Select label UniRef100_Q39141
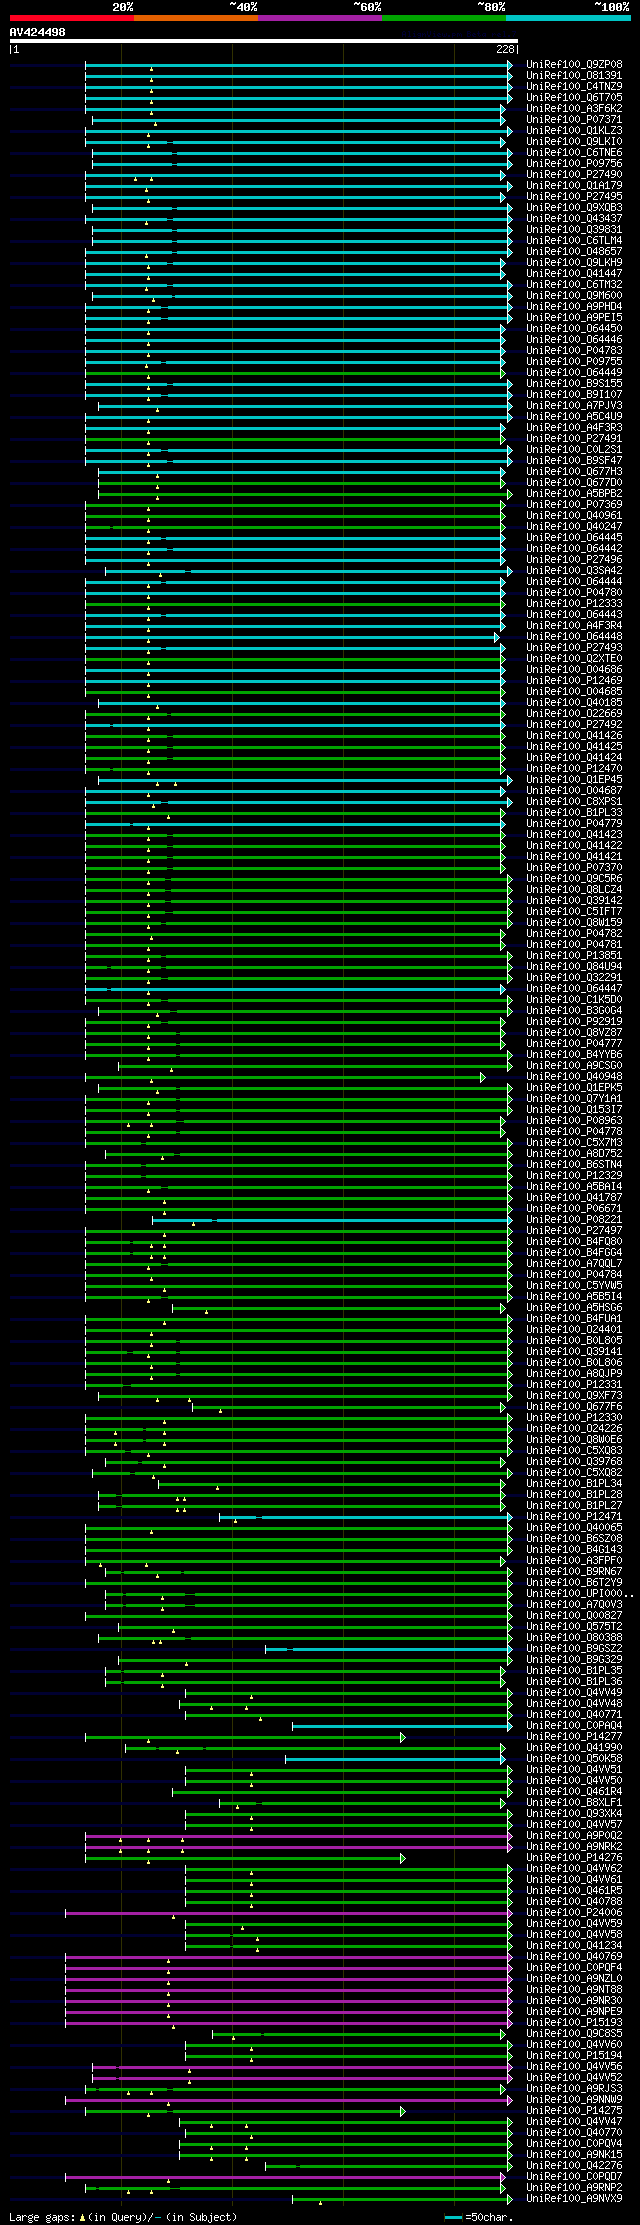Viewport: 640px width, 2225px height. point(574,1351)
